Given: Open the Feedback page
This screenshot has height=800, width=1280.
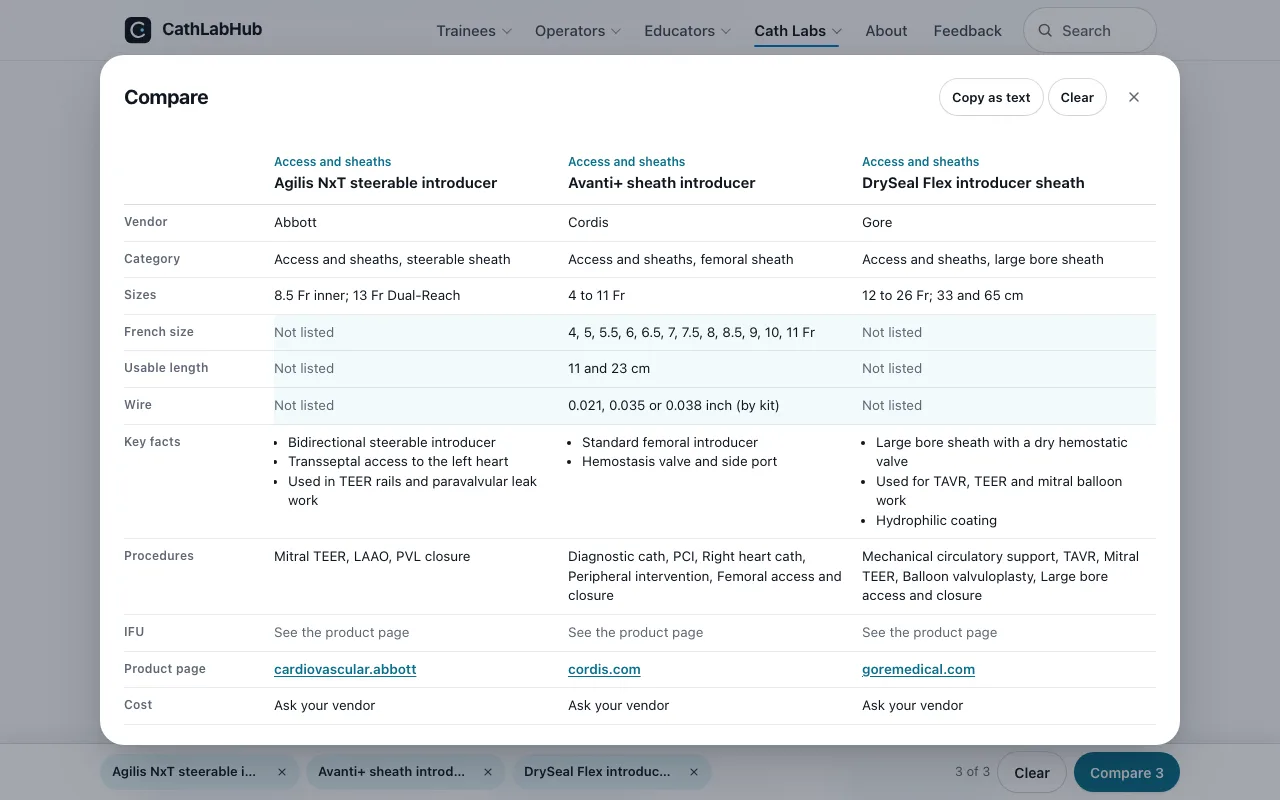Looking at the screenshot, I should [x=967, y=31].
